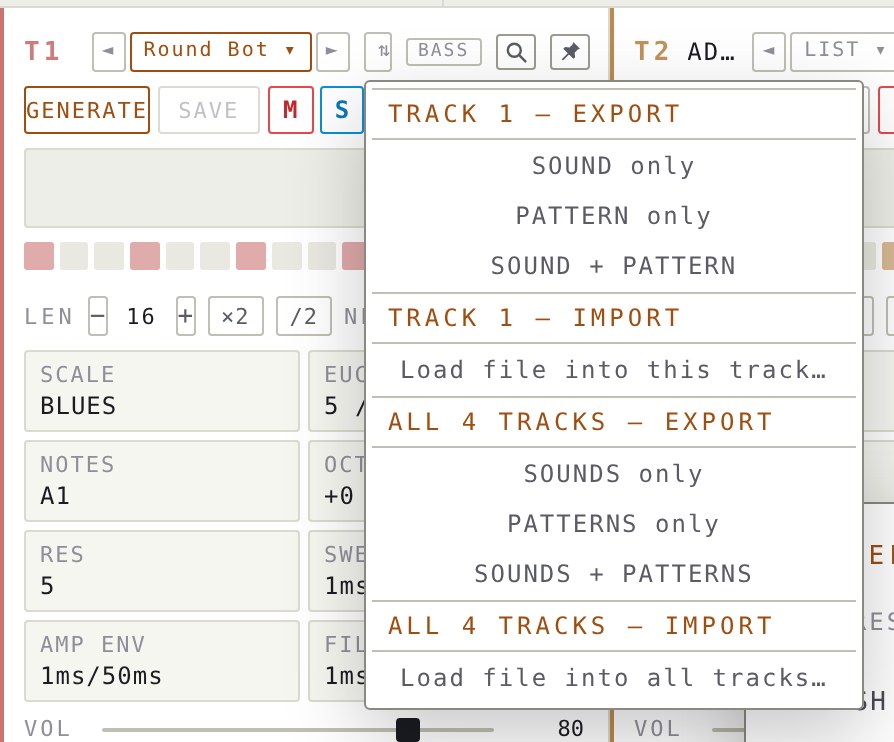Toggle the third sequencer step
Image resolution: width=894 pixels, height=742 pixels.
(109, 256)
